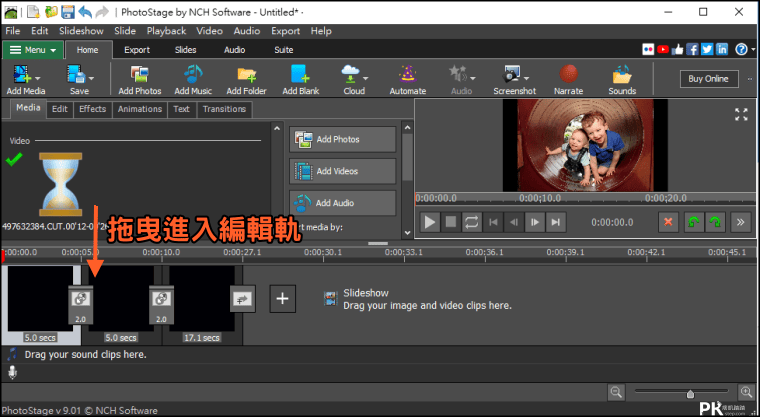
Task: Select the Animations panel tab
Action: 140,109
